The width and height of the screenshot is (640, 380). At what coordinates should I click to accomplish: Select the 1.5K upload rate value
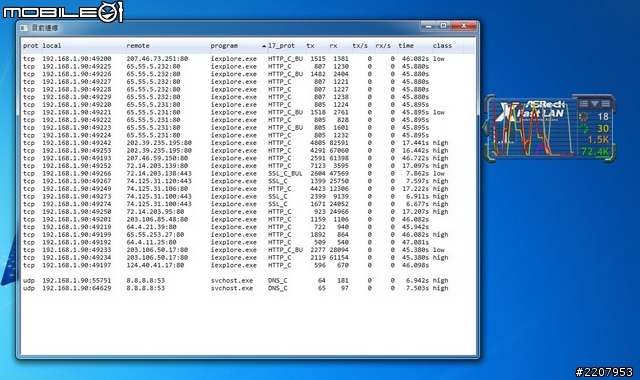(x=598, y=140)
